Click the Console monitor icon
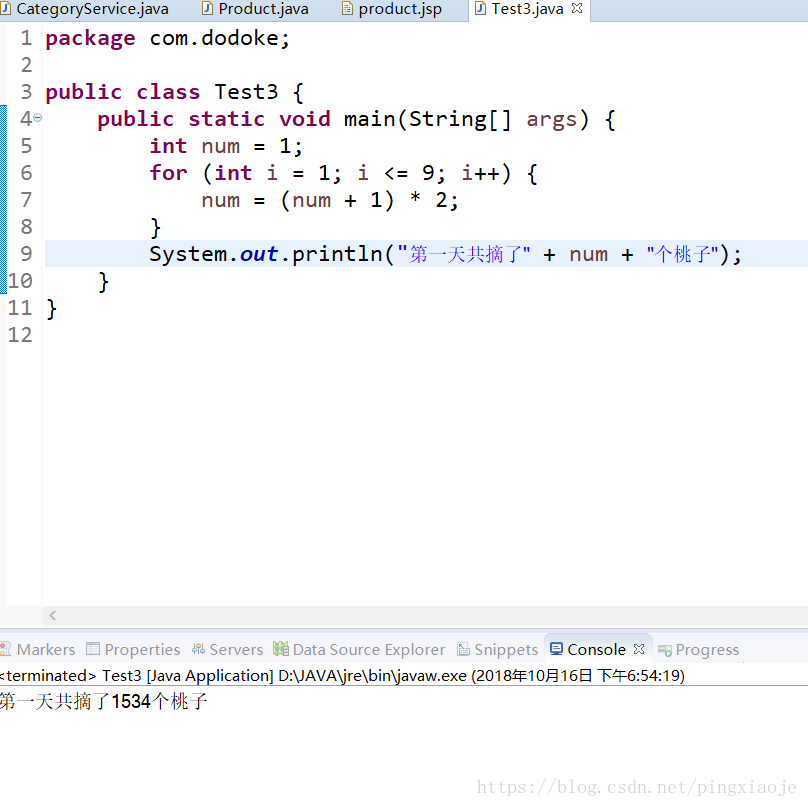This screenshot has height=807, width=808. click(556, 648)
